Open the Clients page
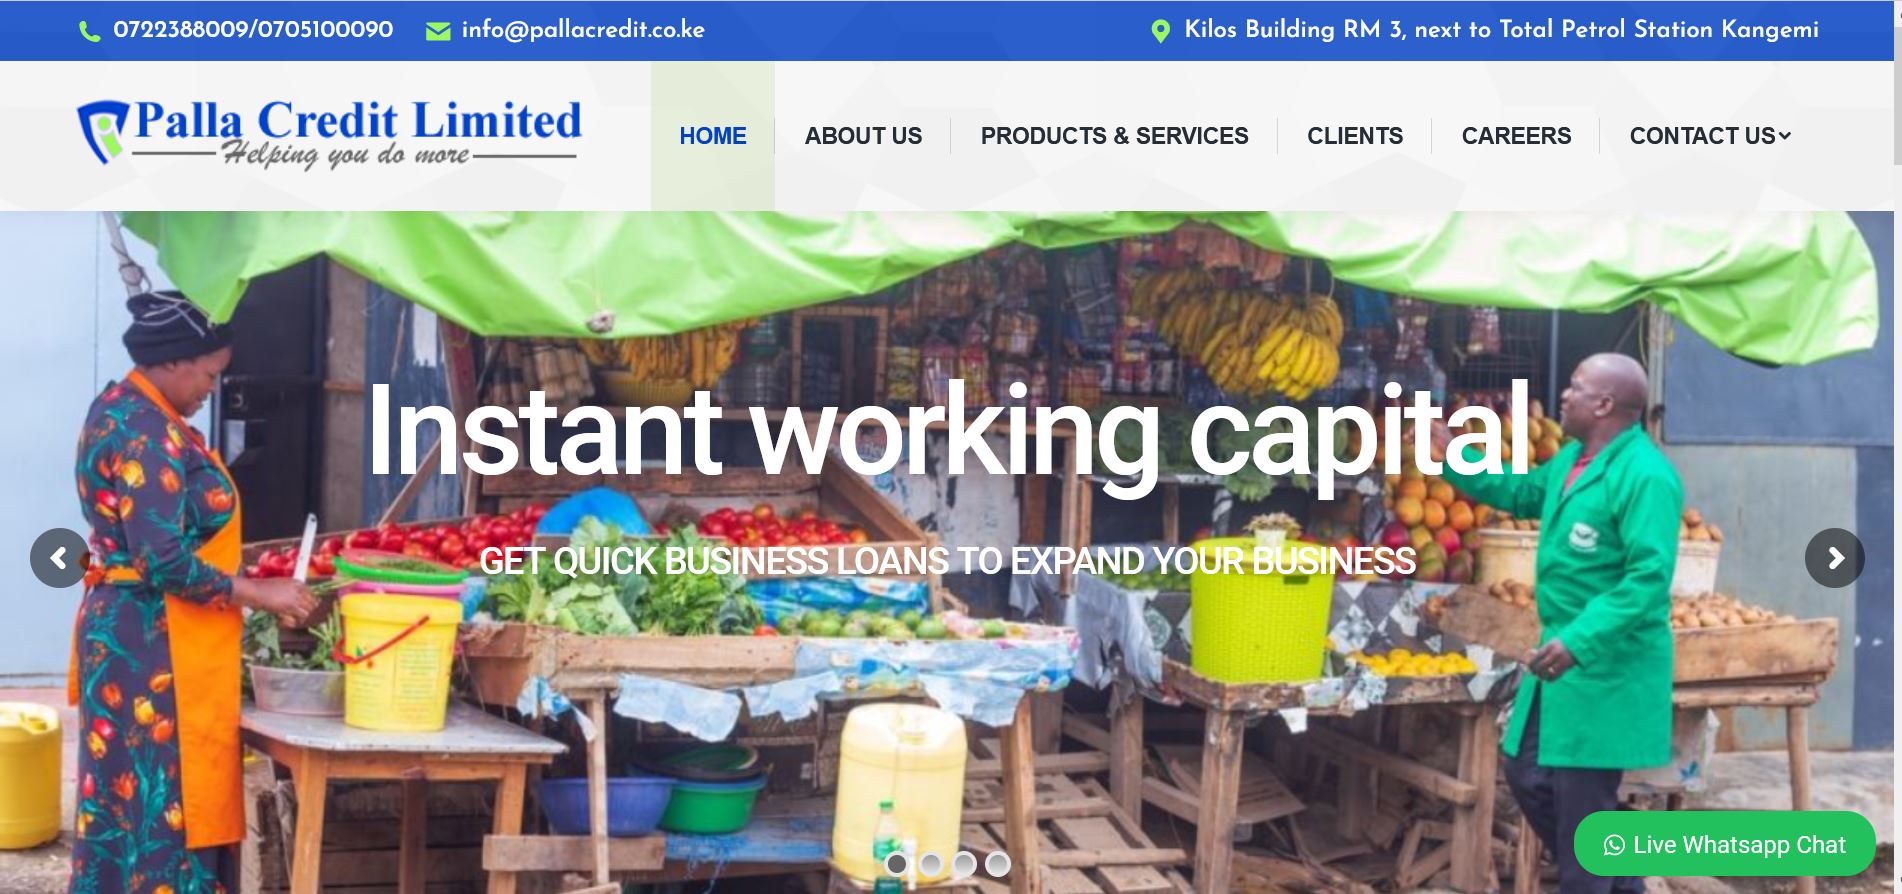1902x894 pixels. coord(1355,136)
